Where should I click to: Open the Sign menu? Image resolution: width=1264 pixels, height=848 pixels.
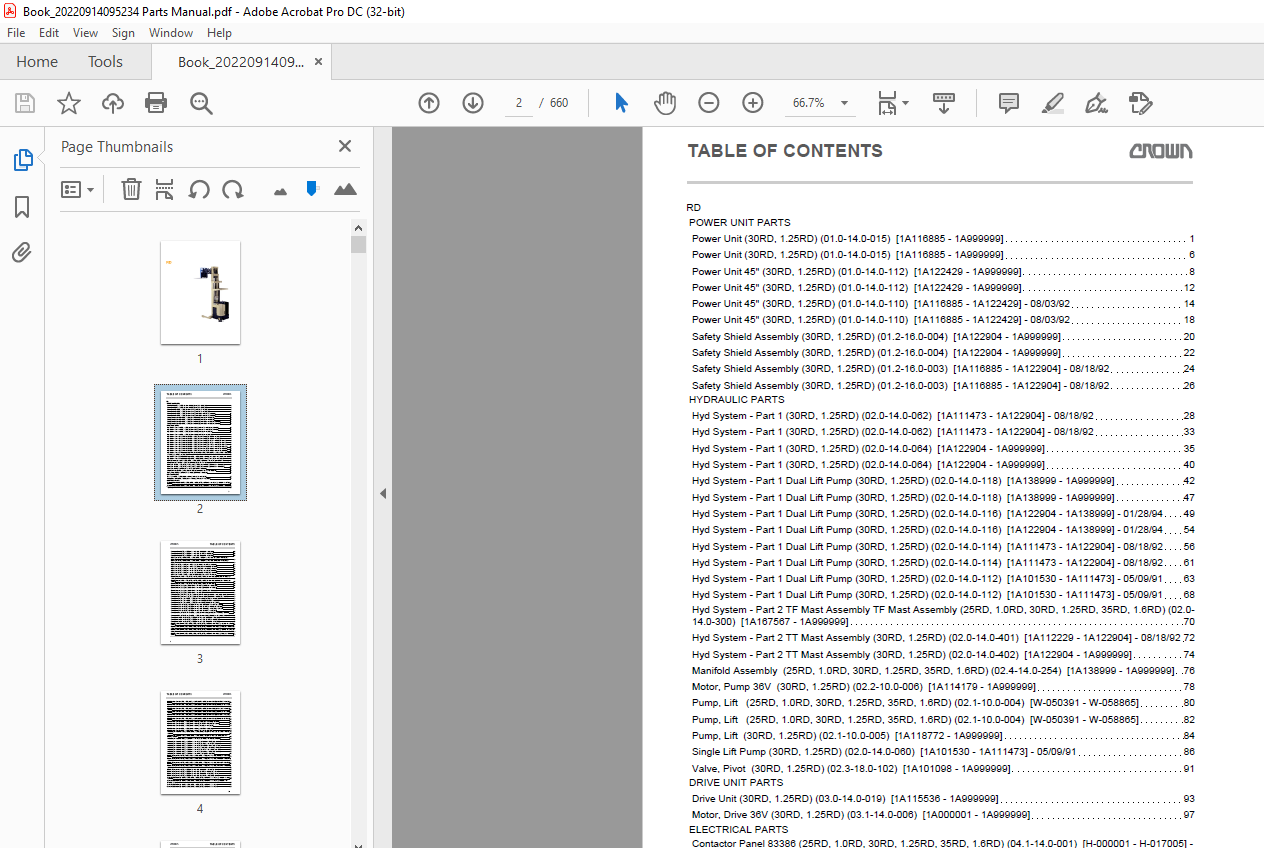[x=123, y=33]
